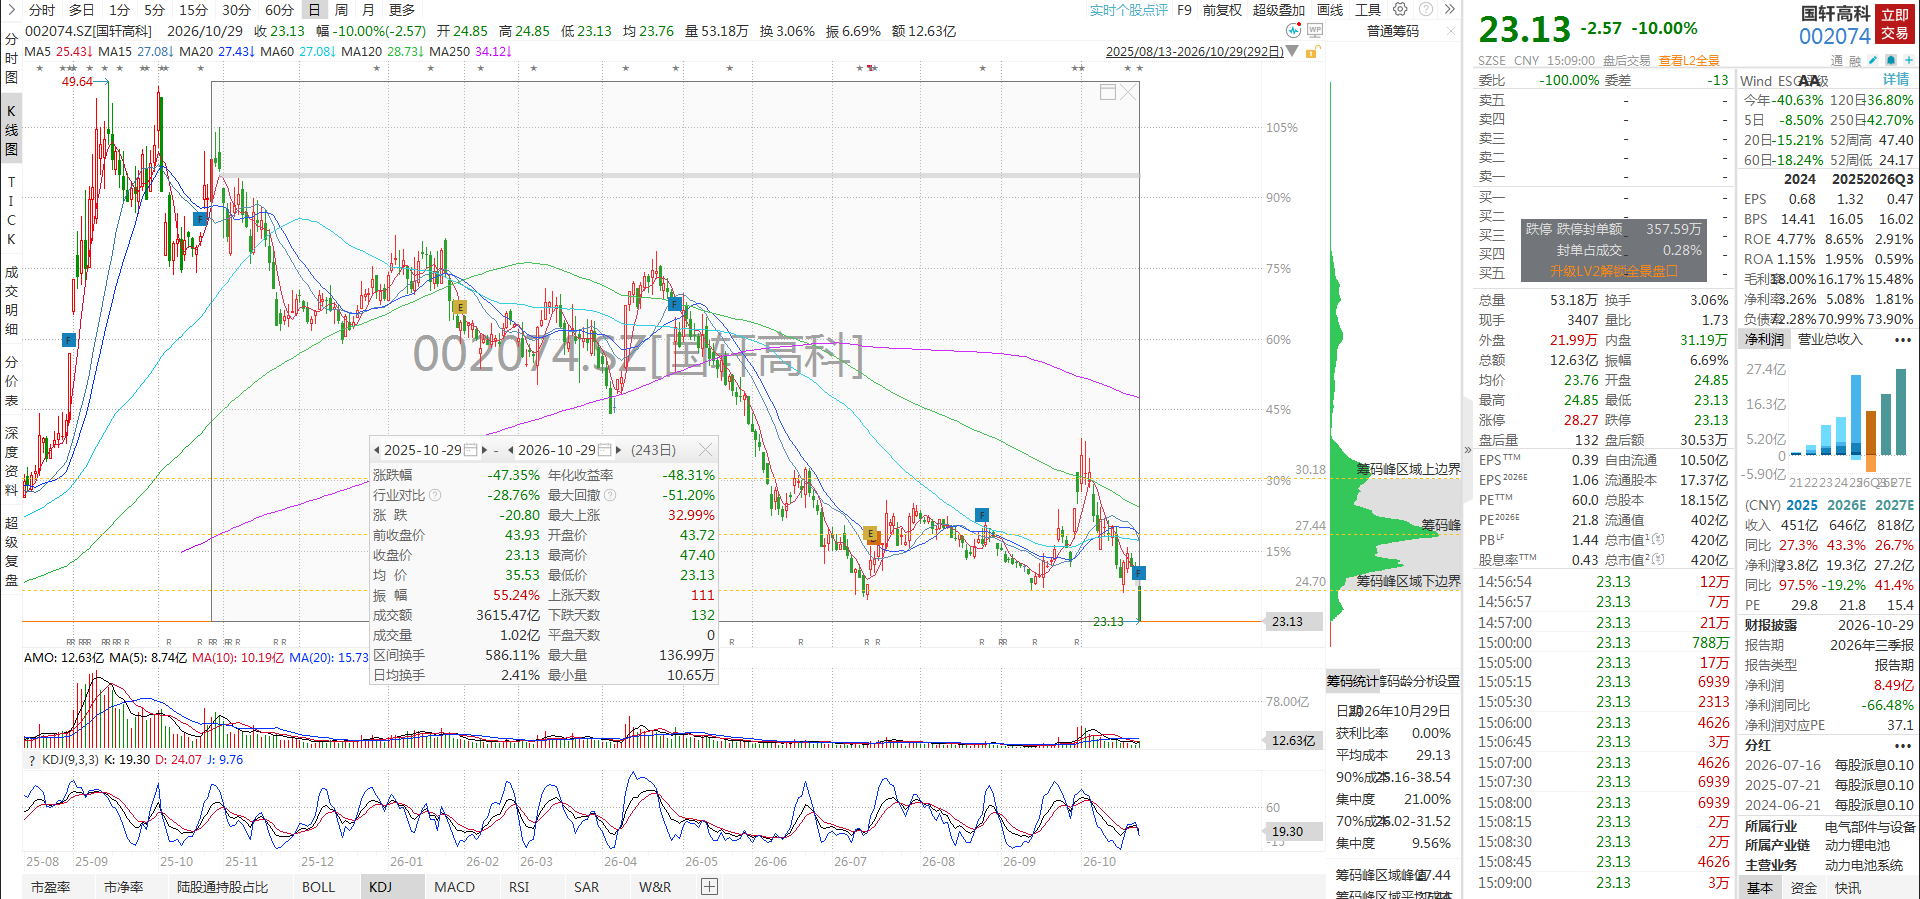Select the 分时图 side tab
1920x899 pixels.
[11, 59]
